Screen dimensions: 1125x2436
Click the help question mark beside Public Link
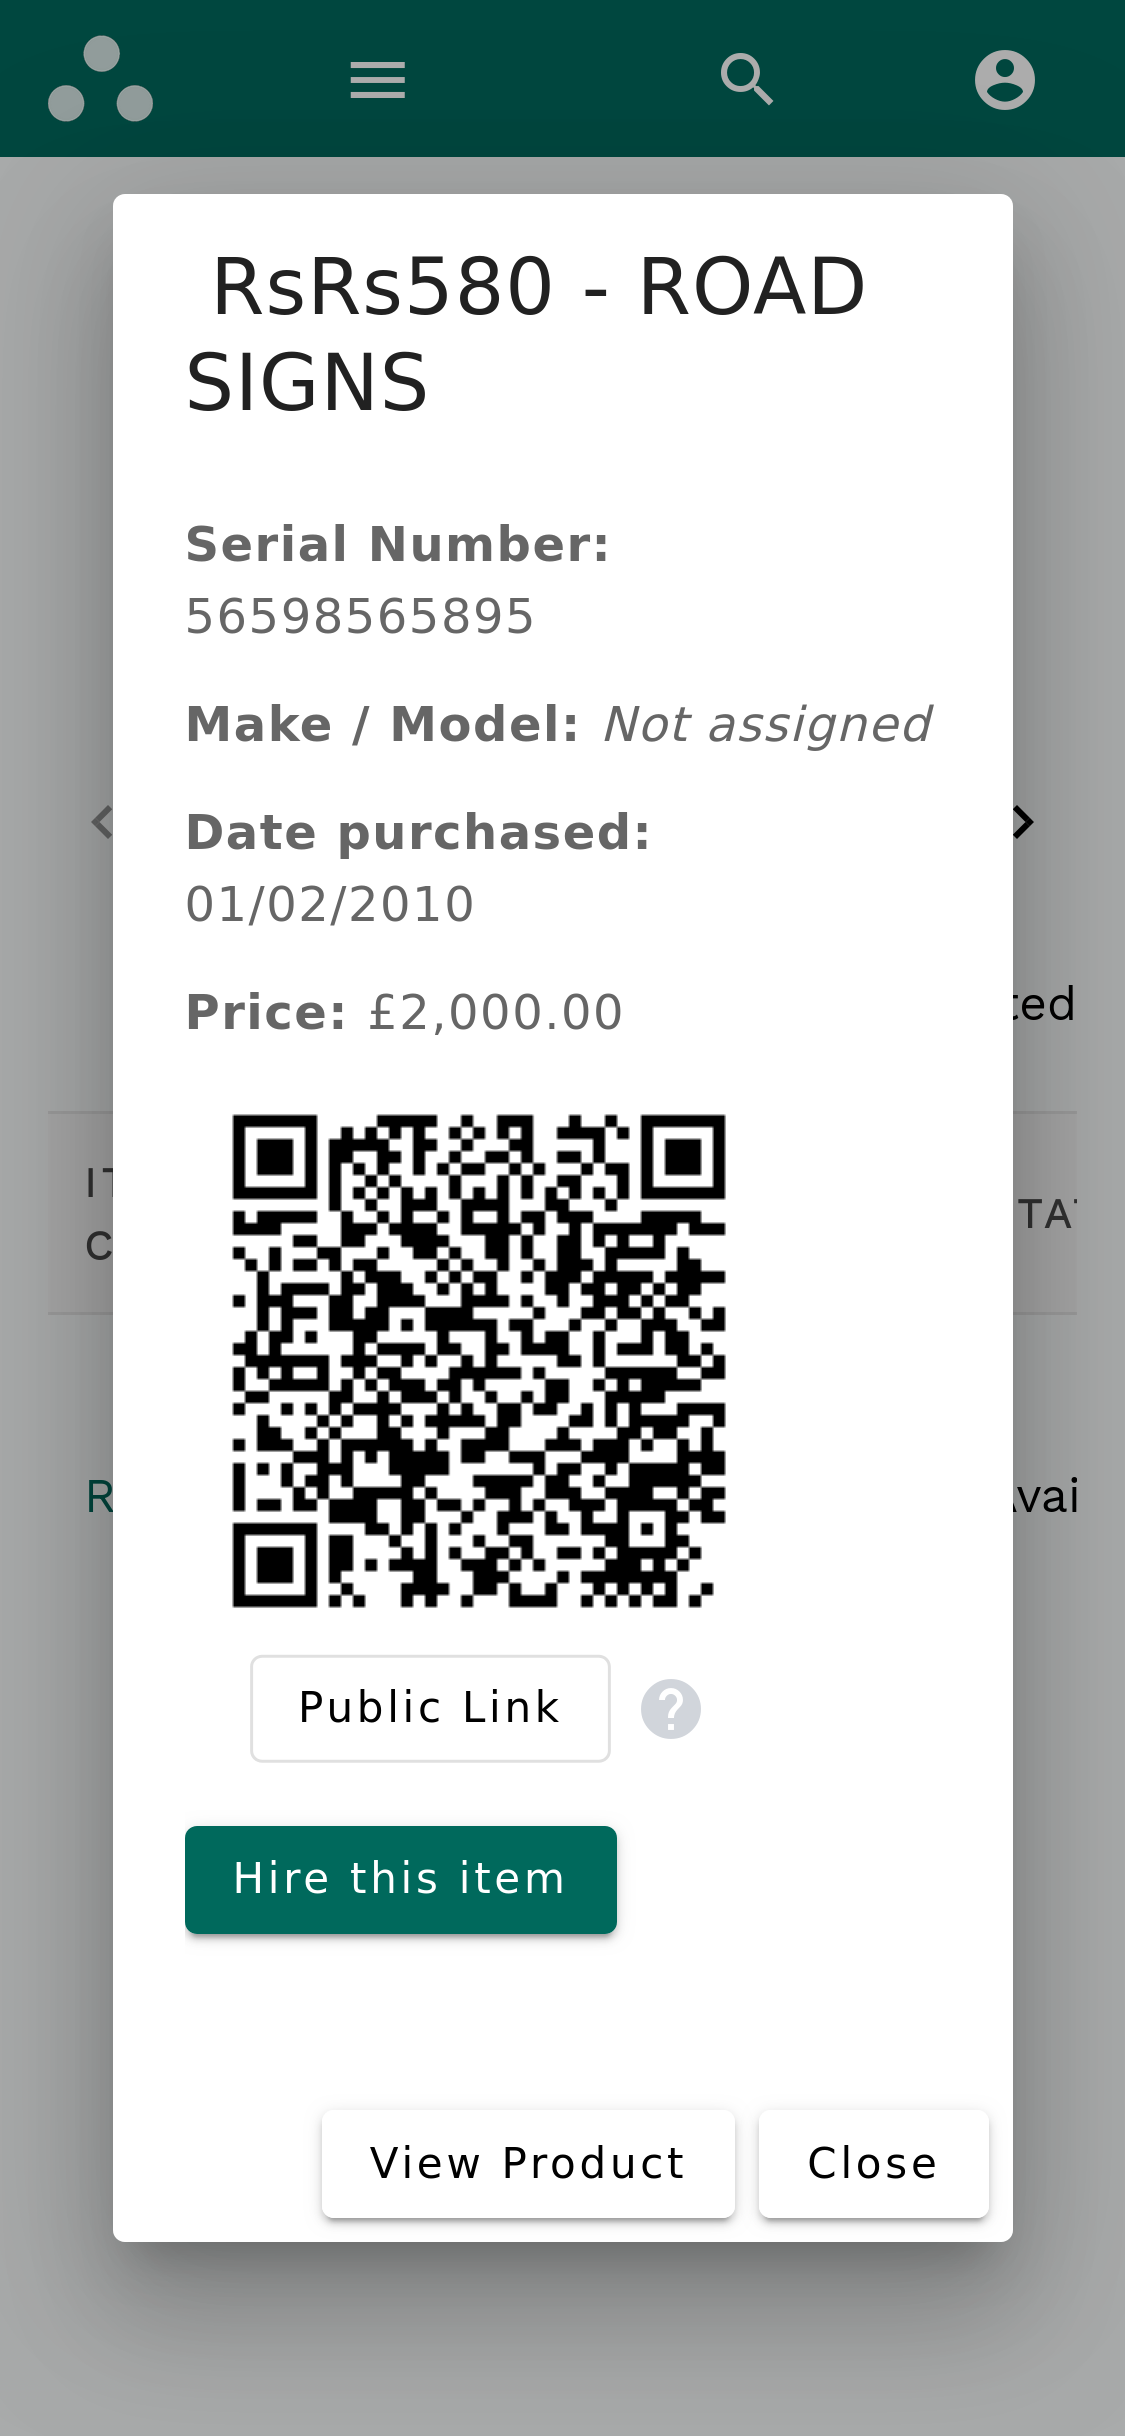(x=670, y=1708)
